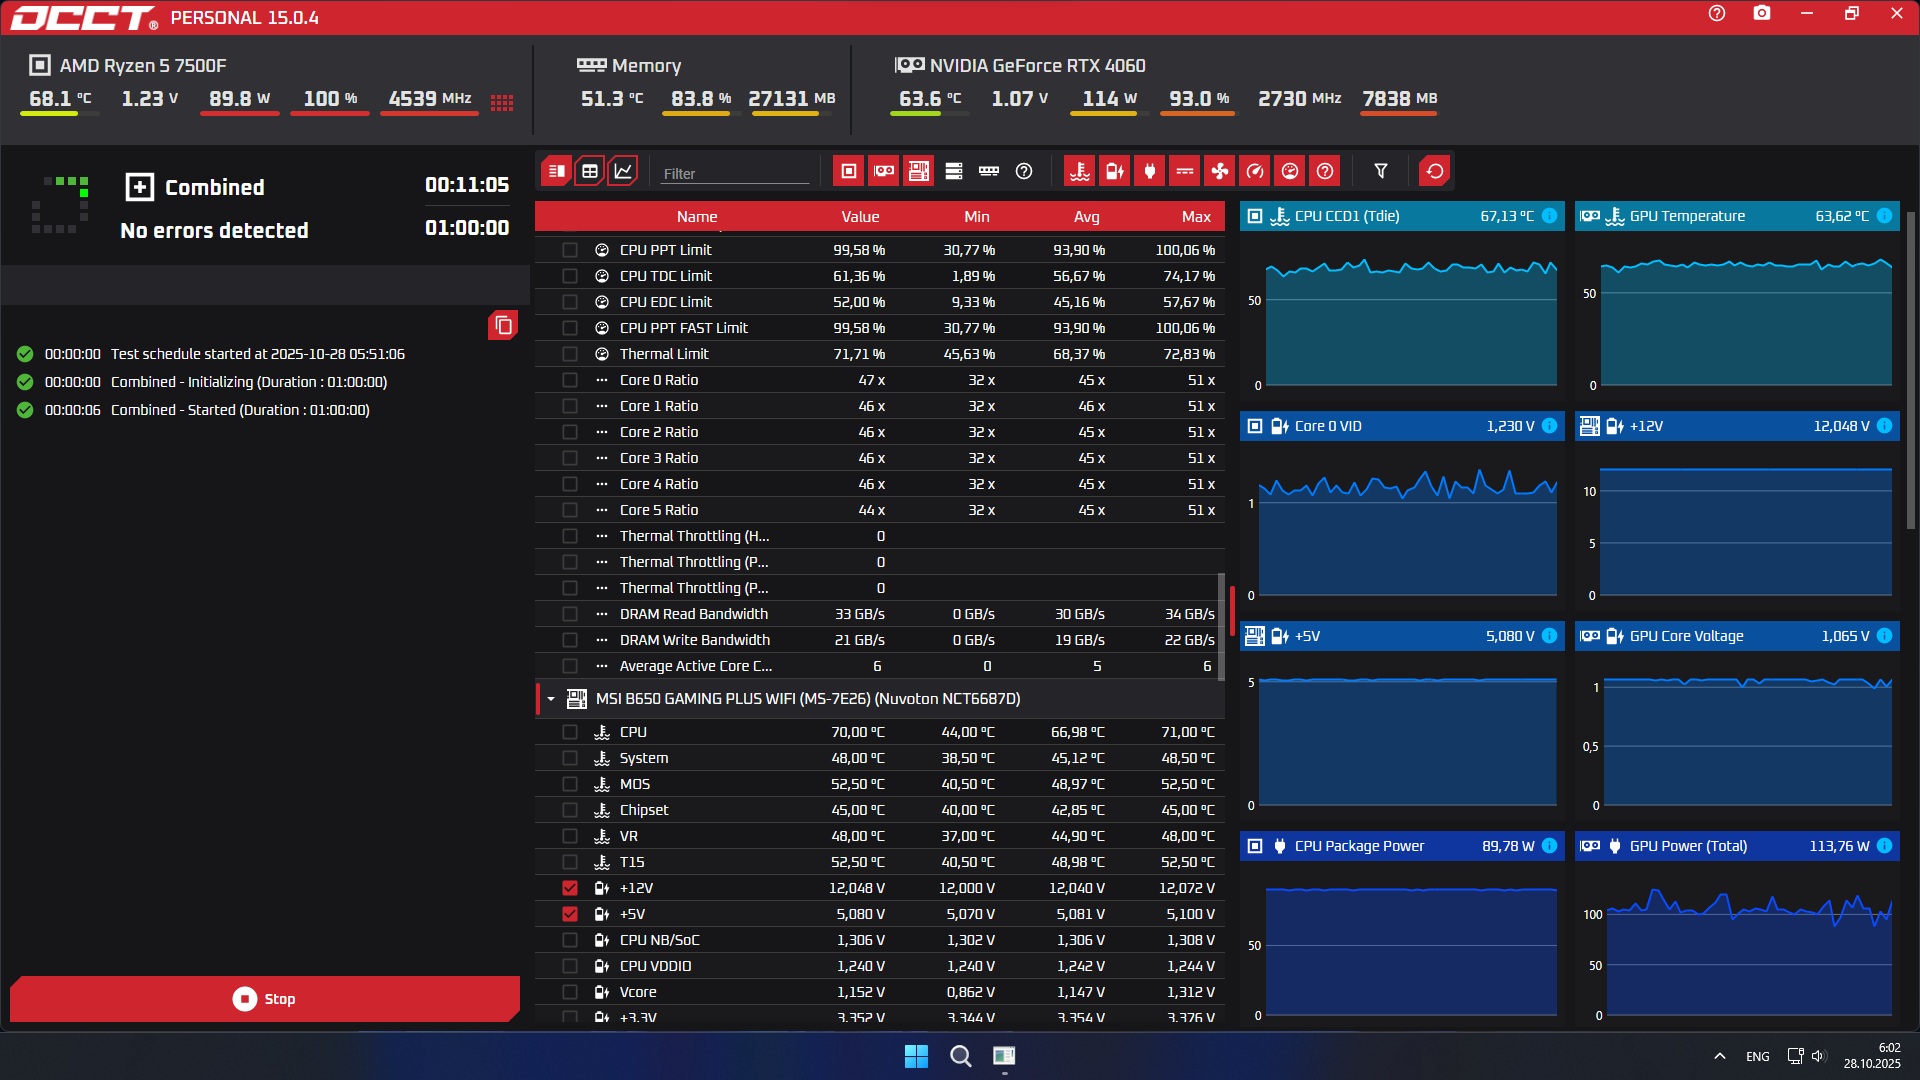Screen dimensions: 1920x1080
Task: Uncheck the +5V sensor checkbox
Action: [x=570, y=914]
